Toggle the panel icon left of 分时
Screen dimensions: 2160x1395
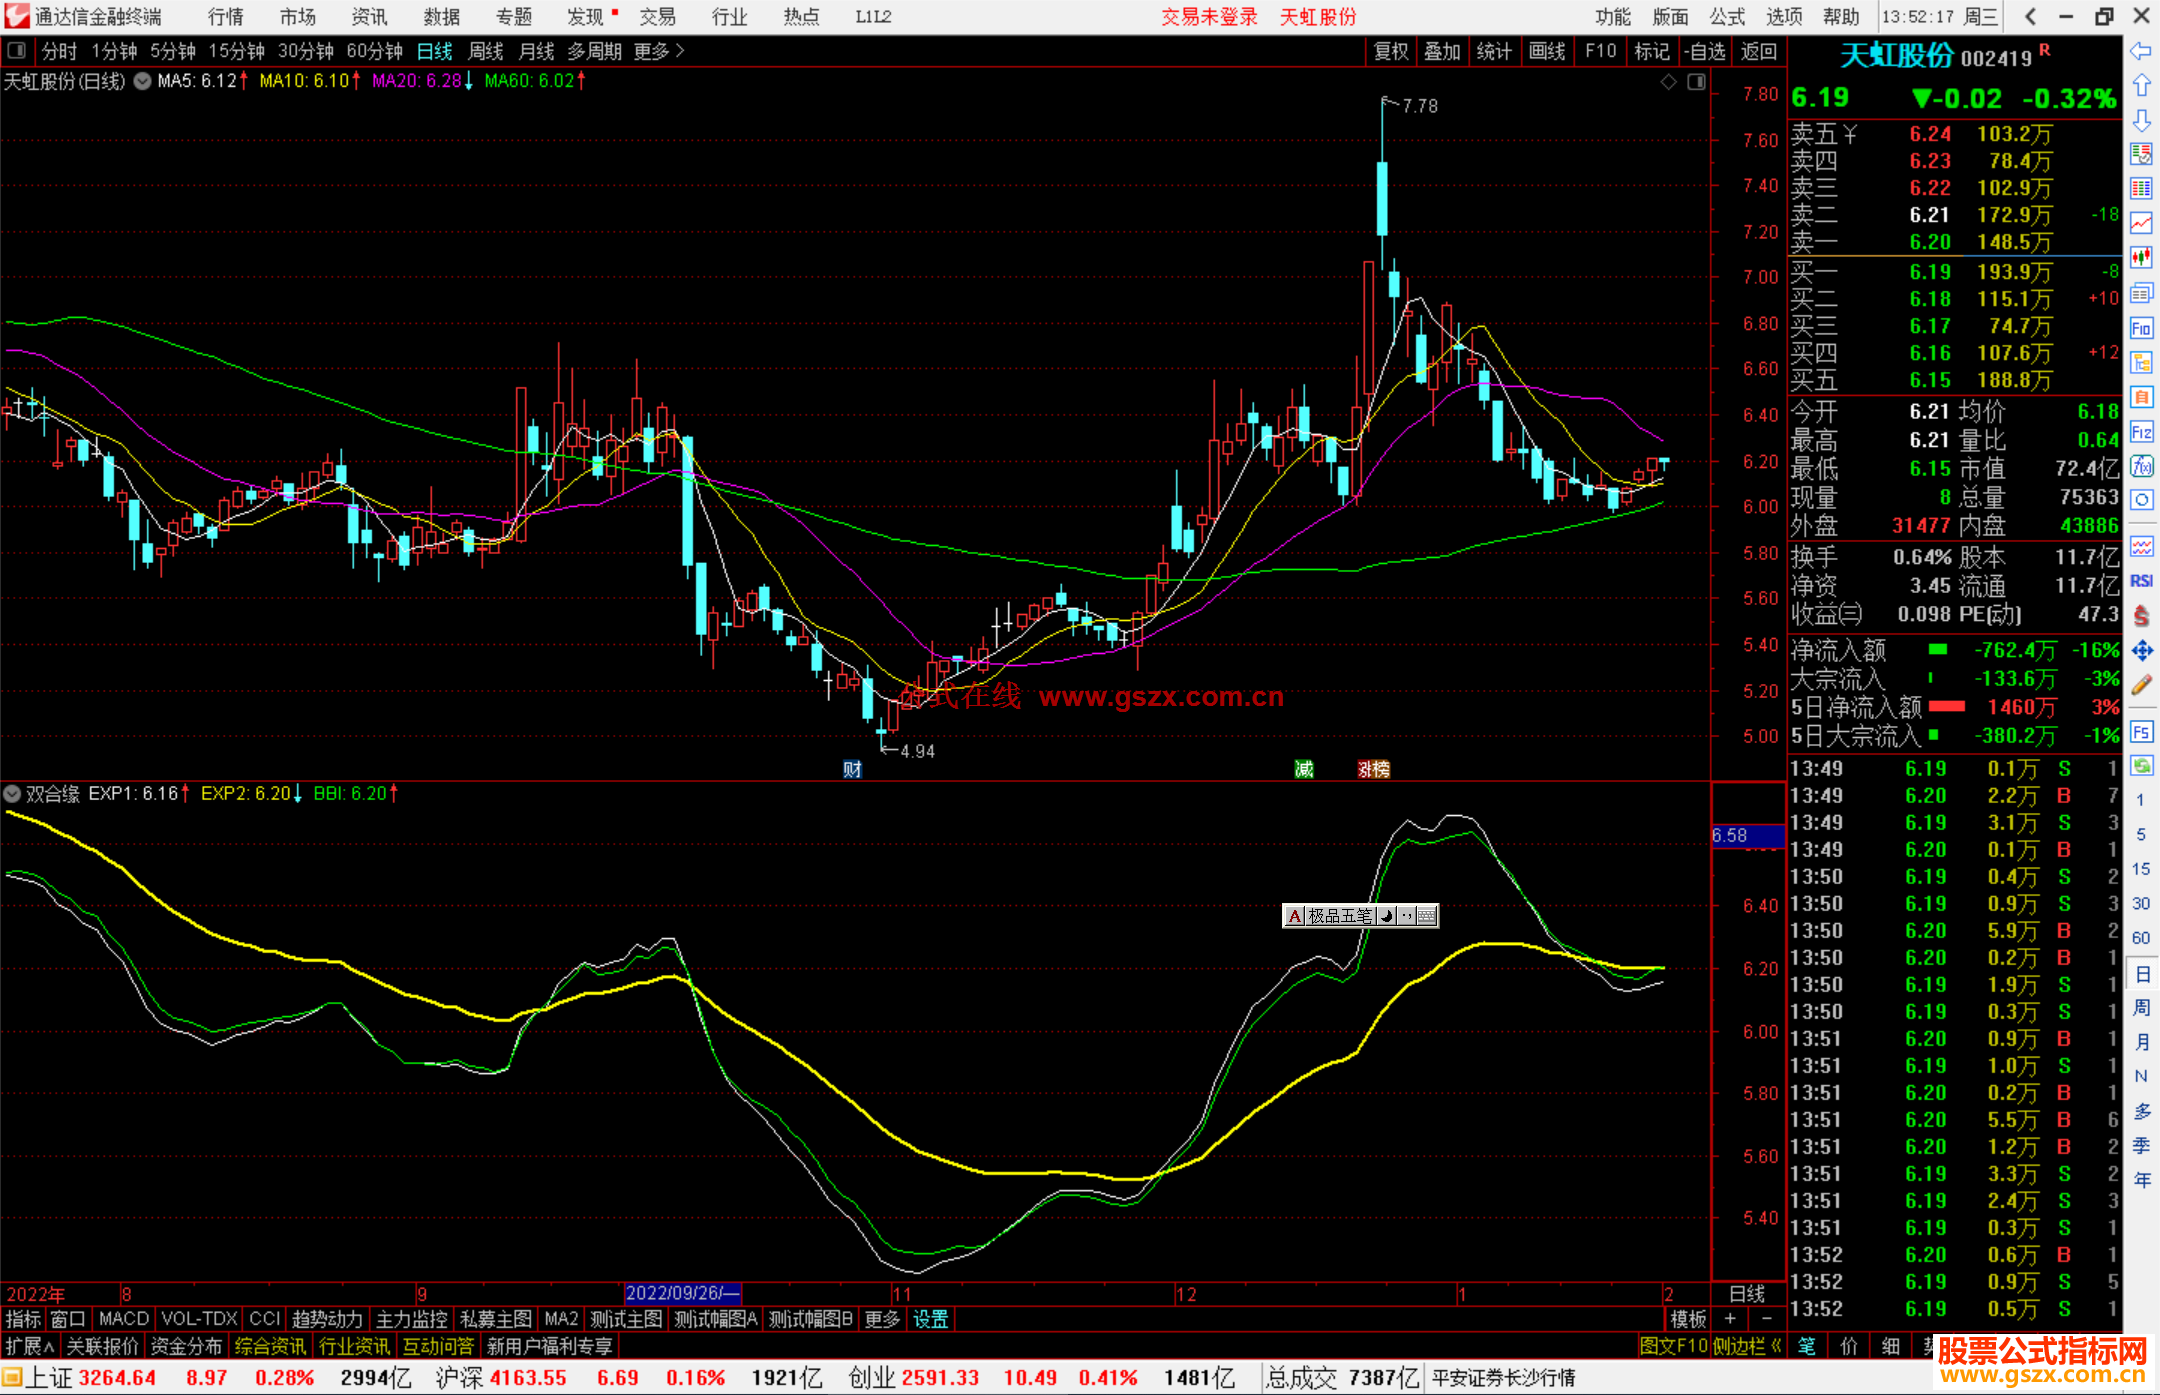tap(16, 50)
